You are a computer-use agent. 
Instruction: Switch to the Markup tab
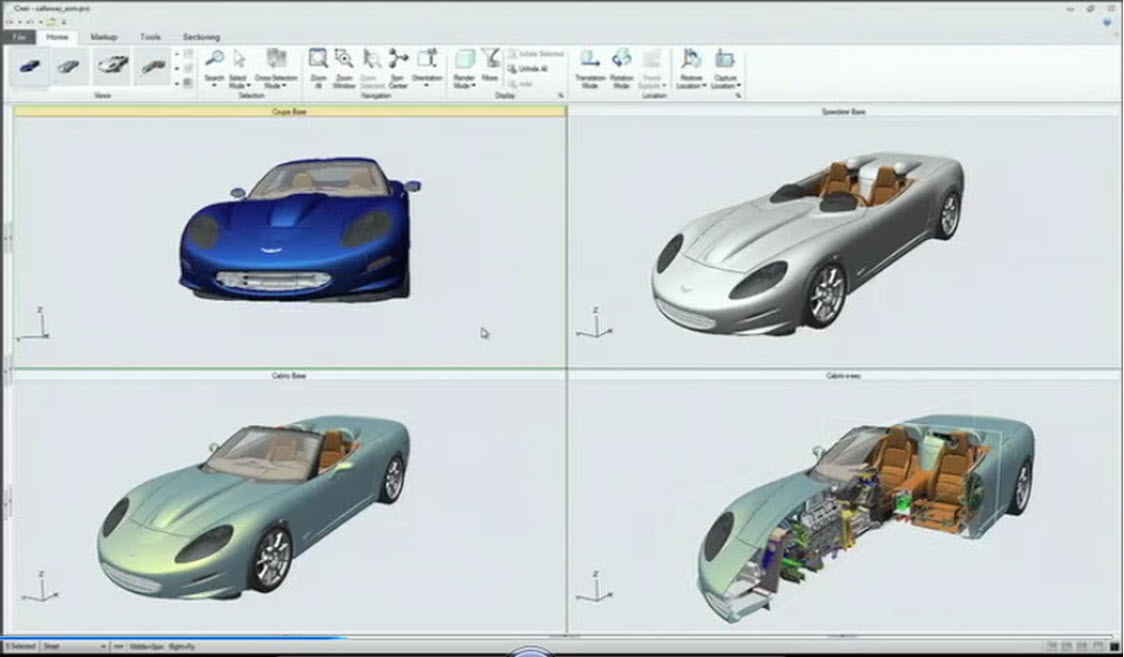[104, 37]
